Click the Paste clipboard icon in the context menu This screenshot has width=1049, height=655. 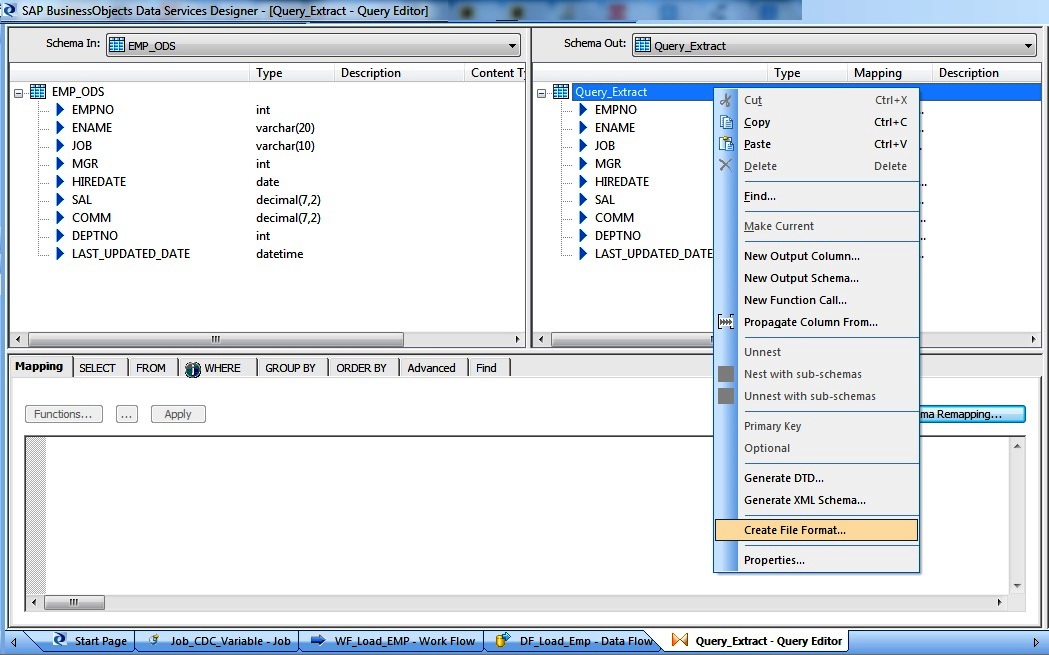[726, 144]
